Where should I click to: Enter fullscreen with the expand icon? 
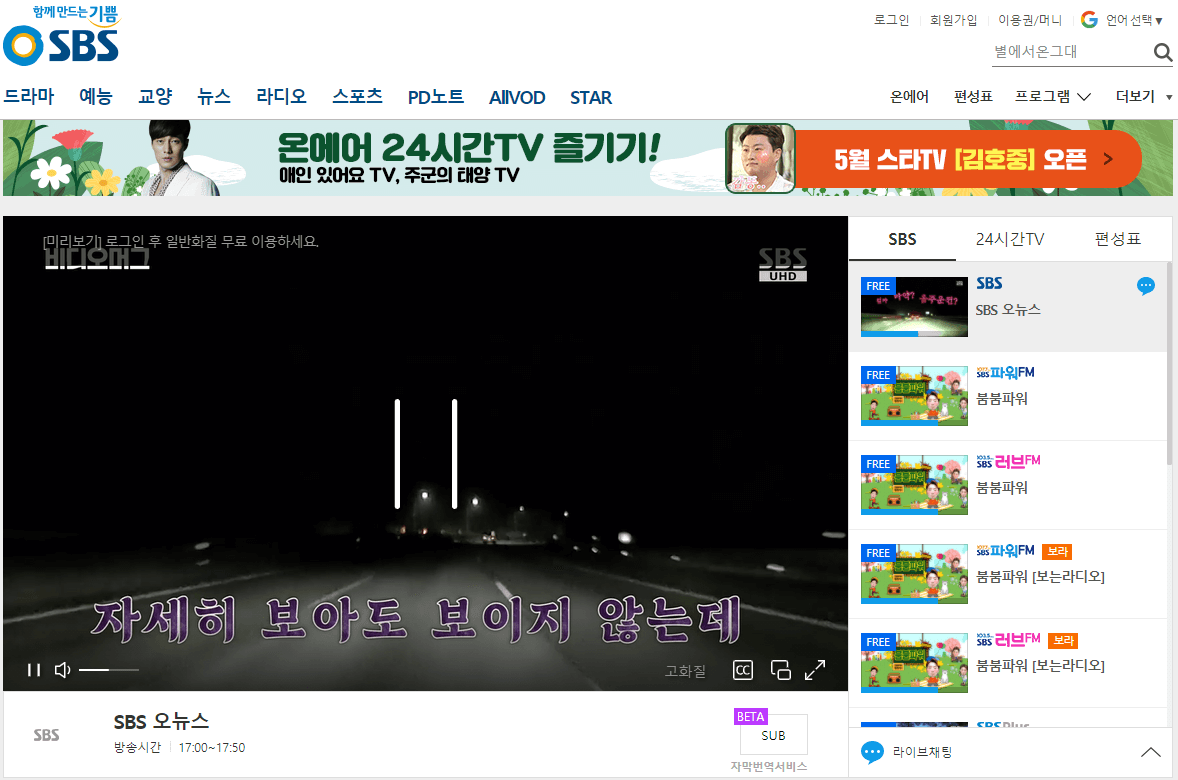(x=815, y=670)
